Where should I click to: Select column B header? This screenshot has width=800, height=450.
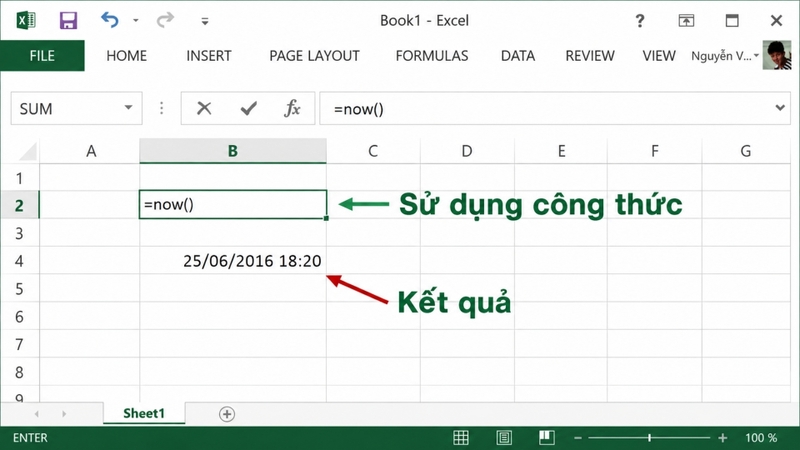tap(233, 151)
